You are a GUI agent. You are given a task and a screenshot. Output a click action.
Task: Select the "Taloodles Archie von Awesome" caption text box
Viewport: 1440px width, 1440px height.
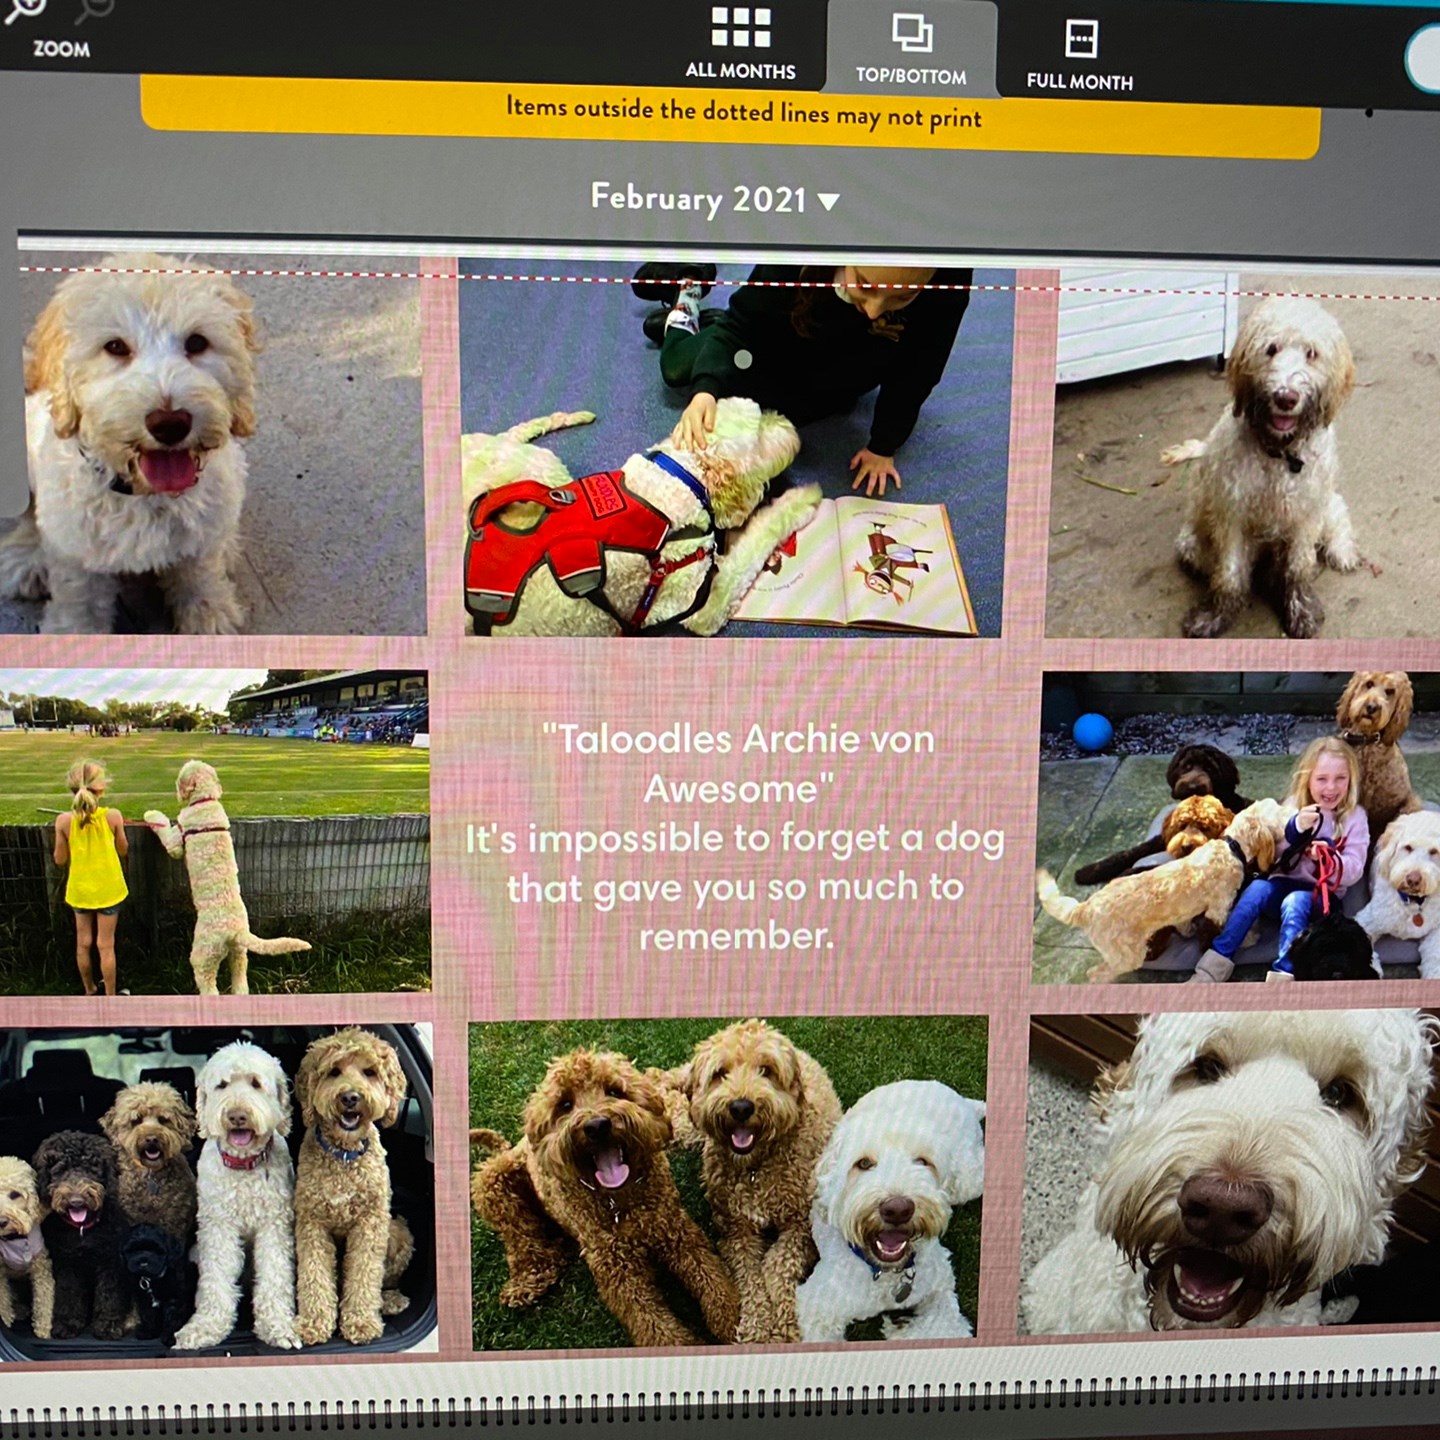736,837
